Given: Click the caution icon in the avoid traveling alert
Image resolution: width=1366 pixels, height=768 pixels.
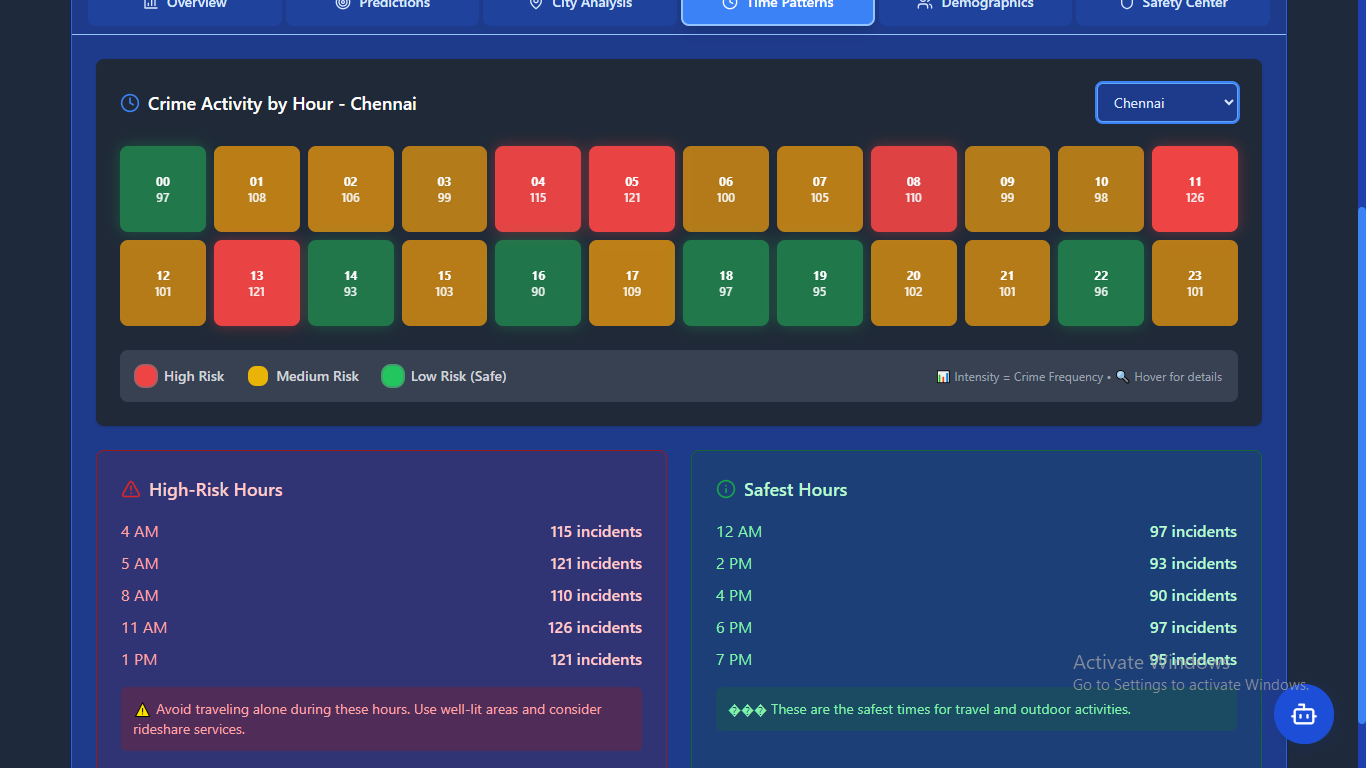Looking at the screenshot, I should pyautogui.click(x=142, y=710).
